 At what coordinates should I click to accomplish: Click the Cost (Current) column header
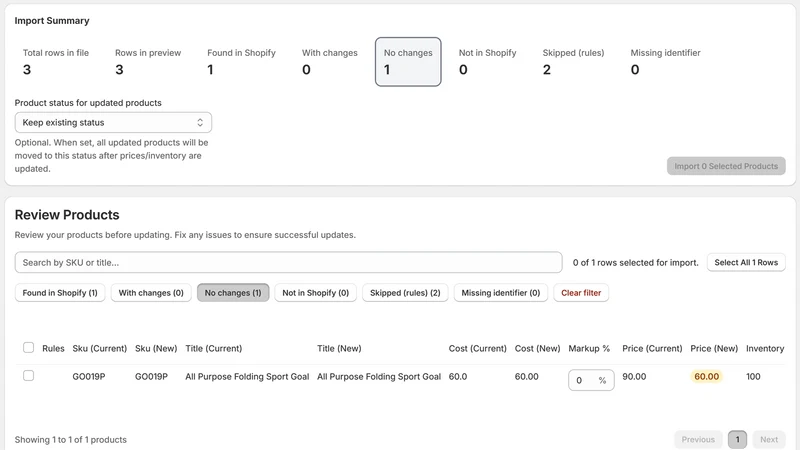pyautogui.click(x=478, y=348)
